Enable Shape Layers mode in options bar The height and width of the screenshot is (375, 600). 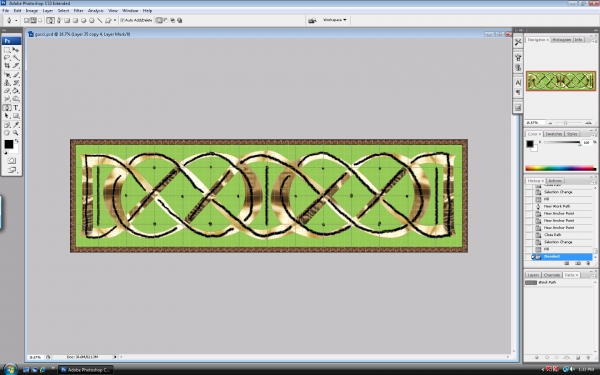tap(26, 20)
